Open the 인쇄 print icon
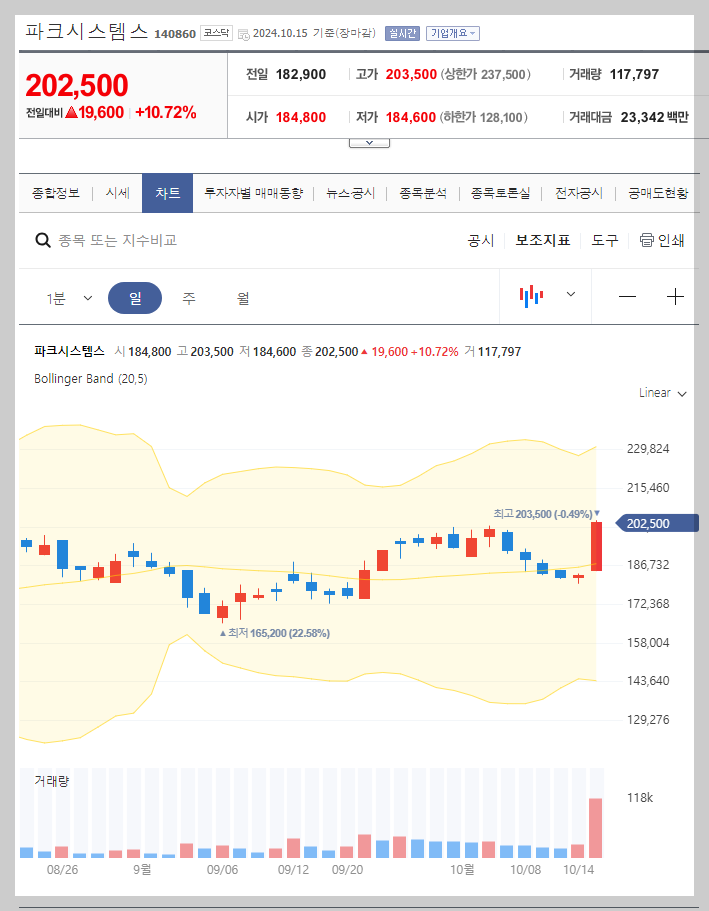This screenshot has width=709, height=911. (661, 240)
